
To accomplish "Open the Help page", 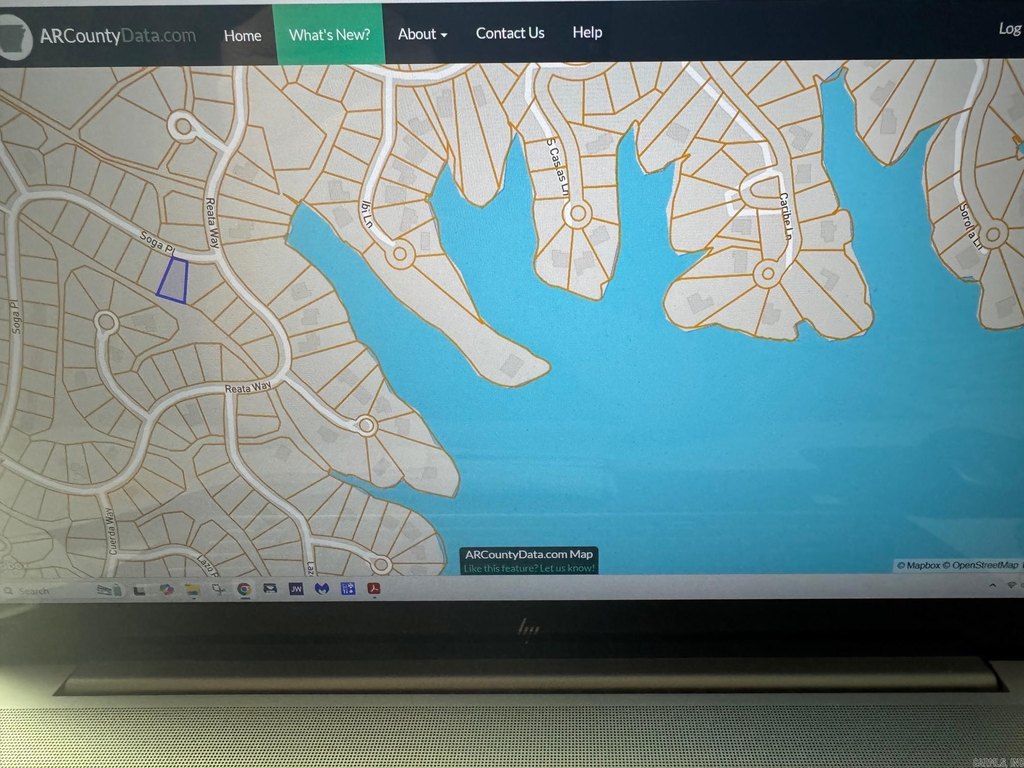I will click(587, 32).
